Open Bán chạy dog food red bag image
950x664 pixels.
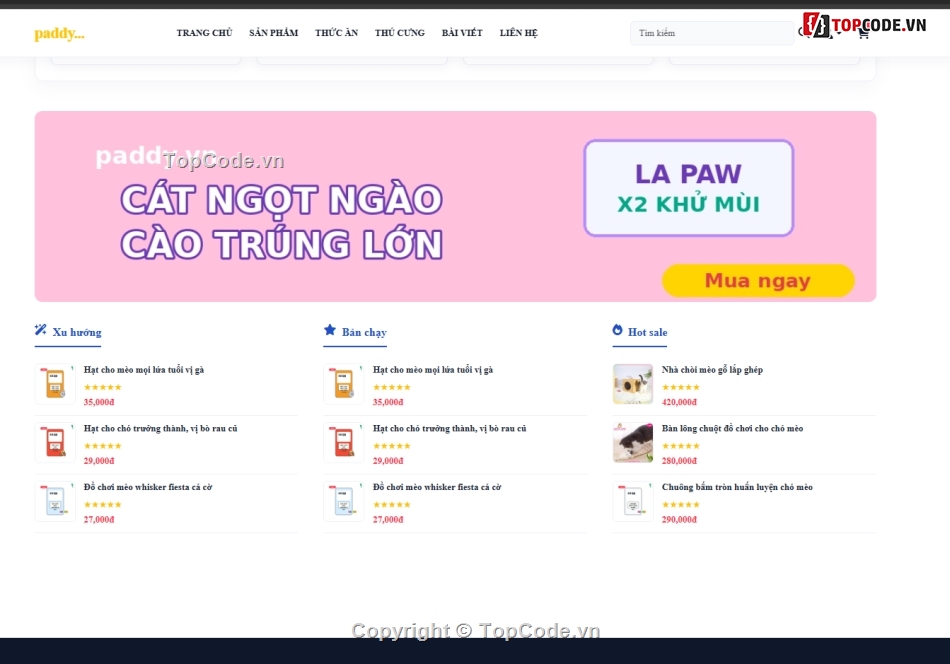(x=344, y=443)
